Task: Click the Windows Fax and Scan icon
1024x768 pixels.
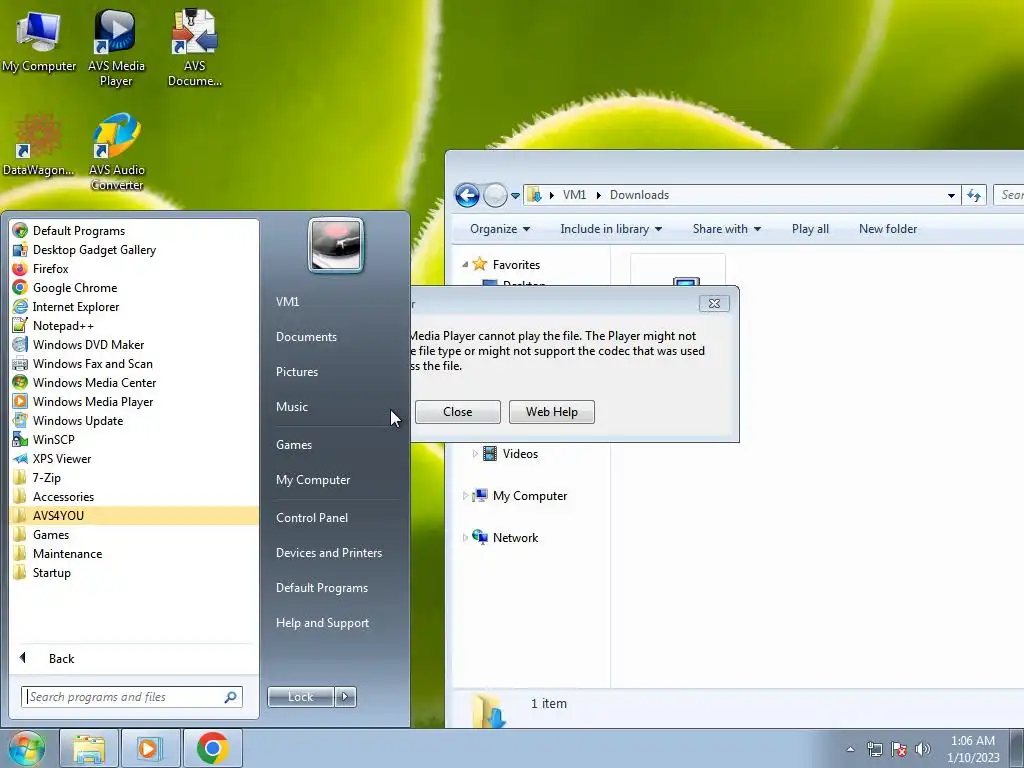Action: pyautogui.click(x=20, y=363)
